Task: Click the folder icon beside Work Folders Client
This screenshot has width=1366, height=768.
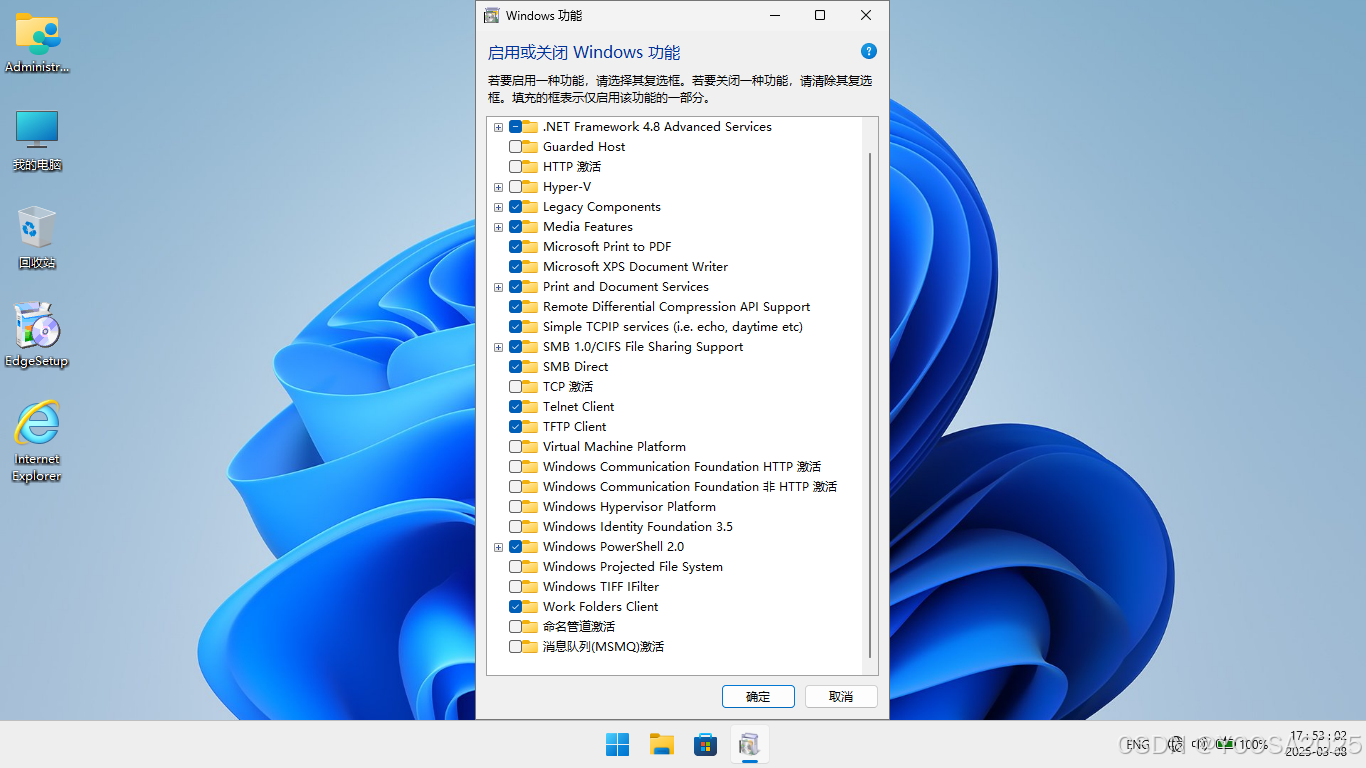Action: tap(530, 607)
